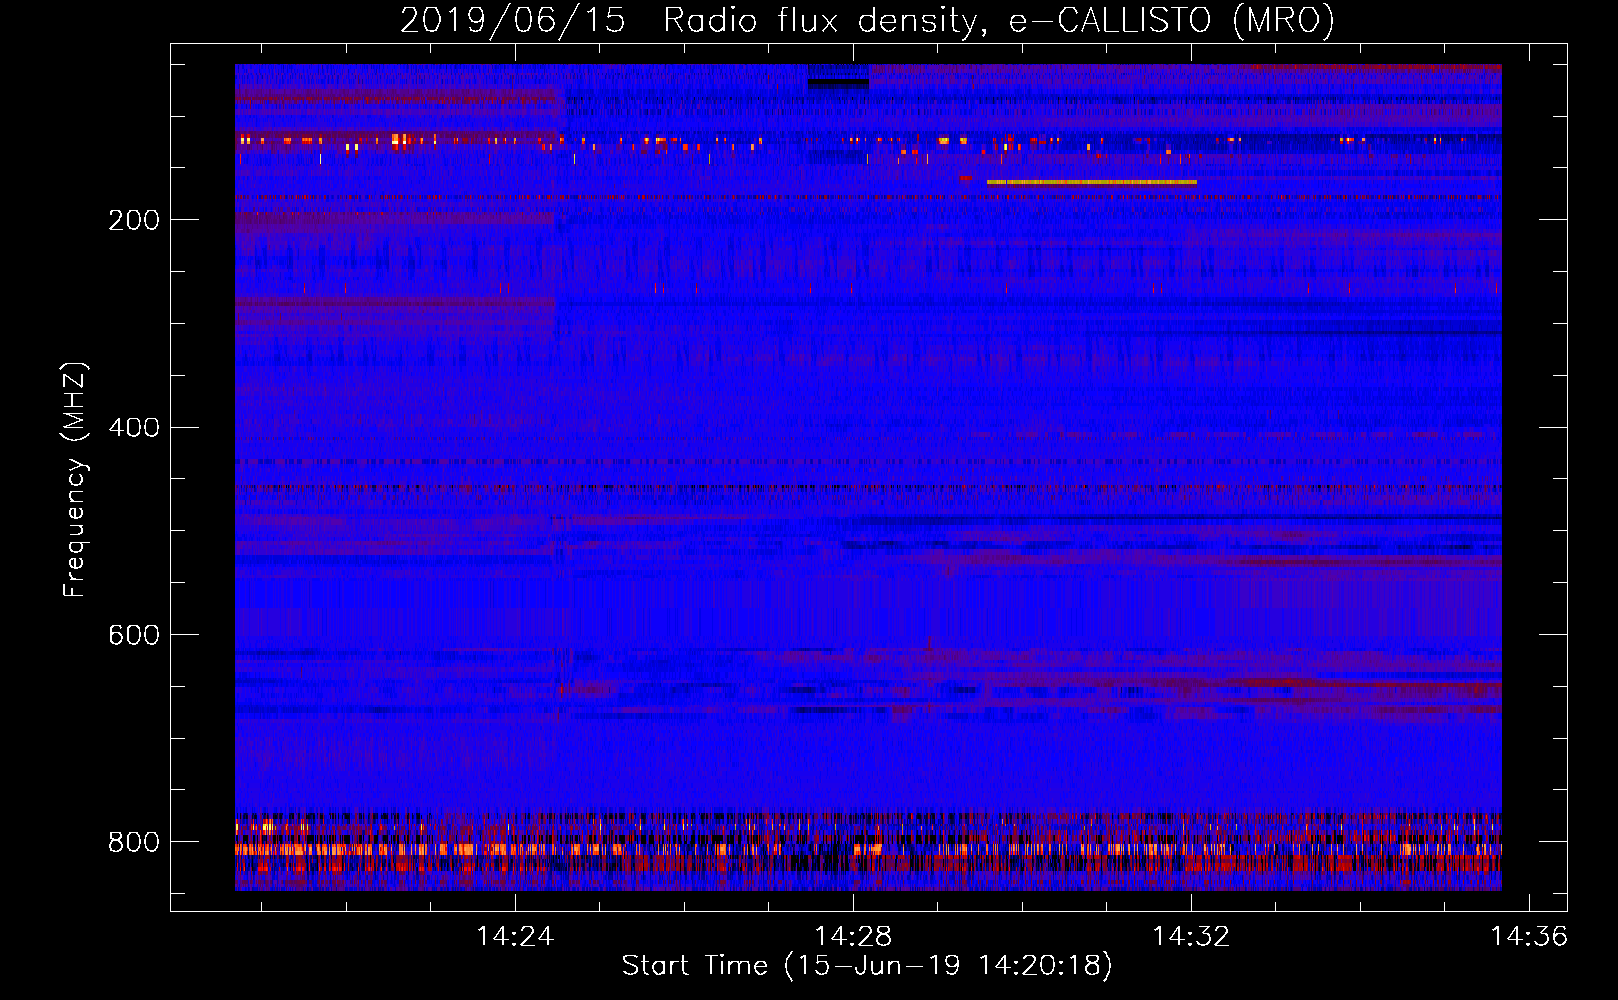This screenshot has width=1618, height=1000.
Task: Click the 'Frequency (MHZ)' axis label
Action: click(x=75, y=479)
